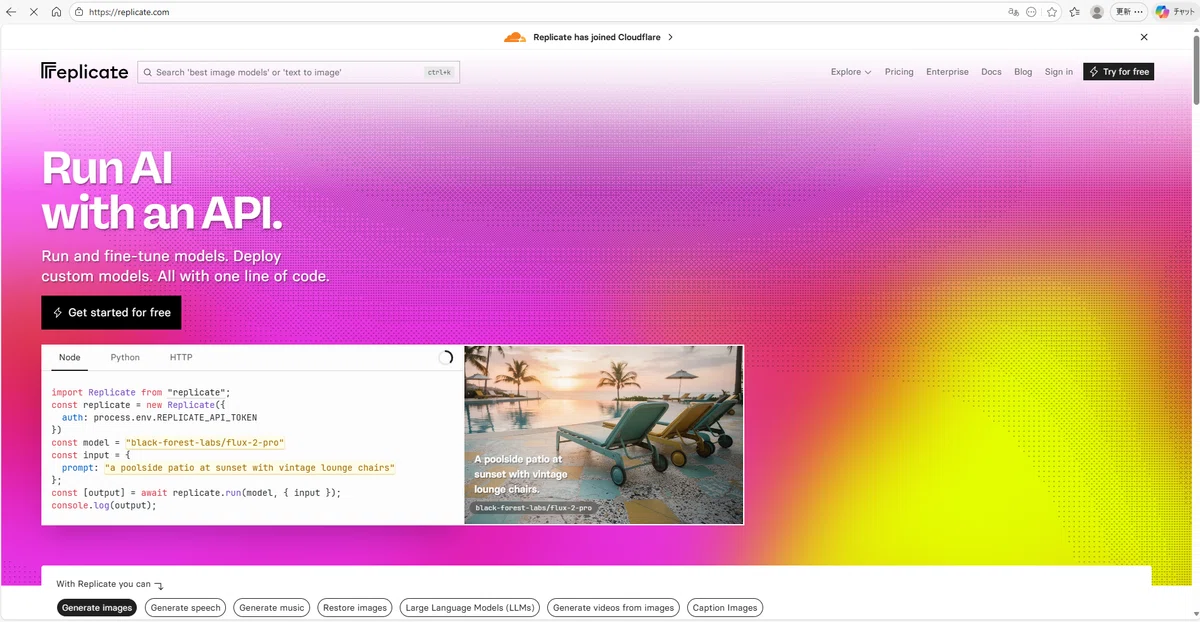Select the Restore images filter
1200x622 pixels.
pos(355,608)
